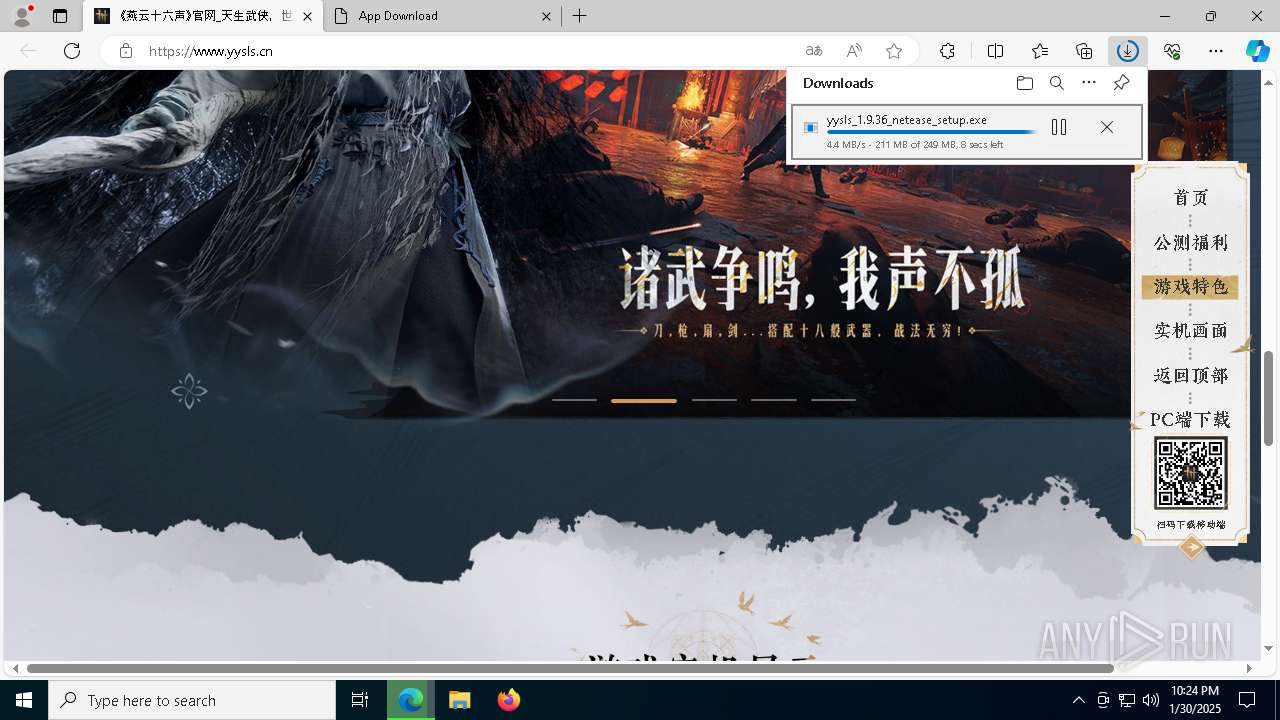Select the first carousel indicator
This screenshot has height=720, width=1280.
click(x=574, y=400)
